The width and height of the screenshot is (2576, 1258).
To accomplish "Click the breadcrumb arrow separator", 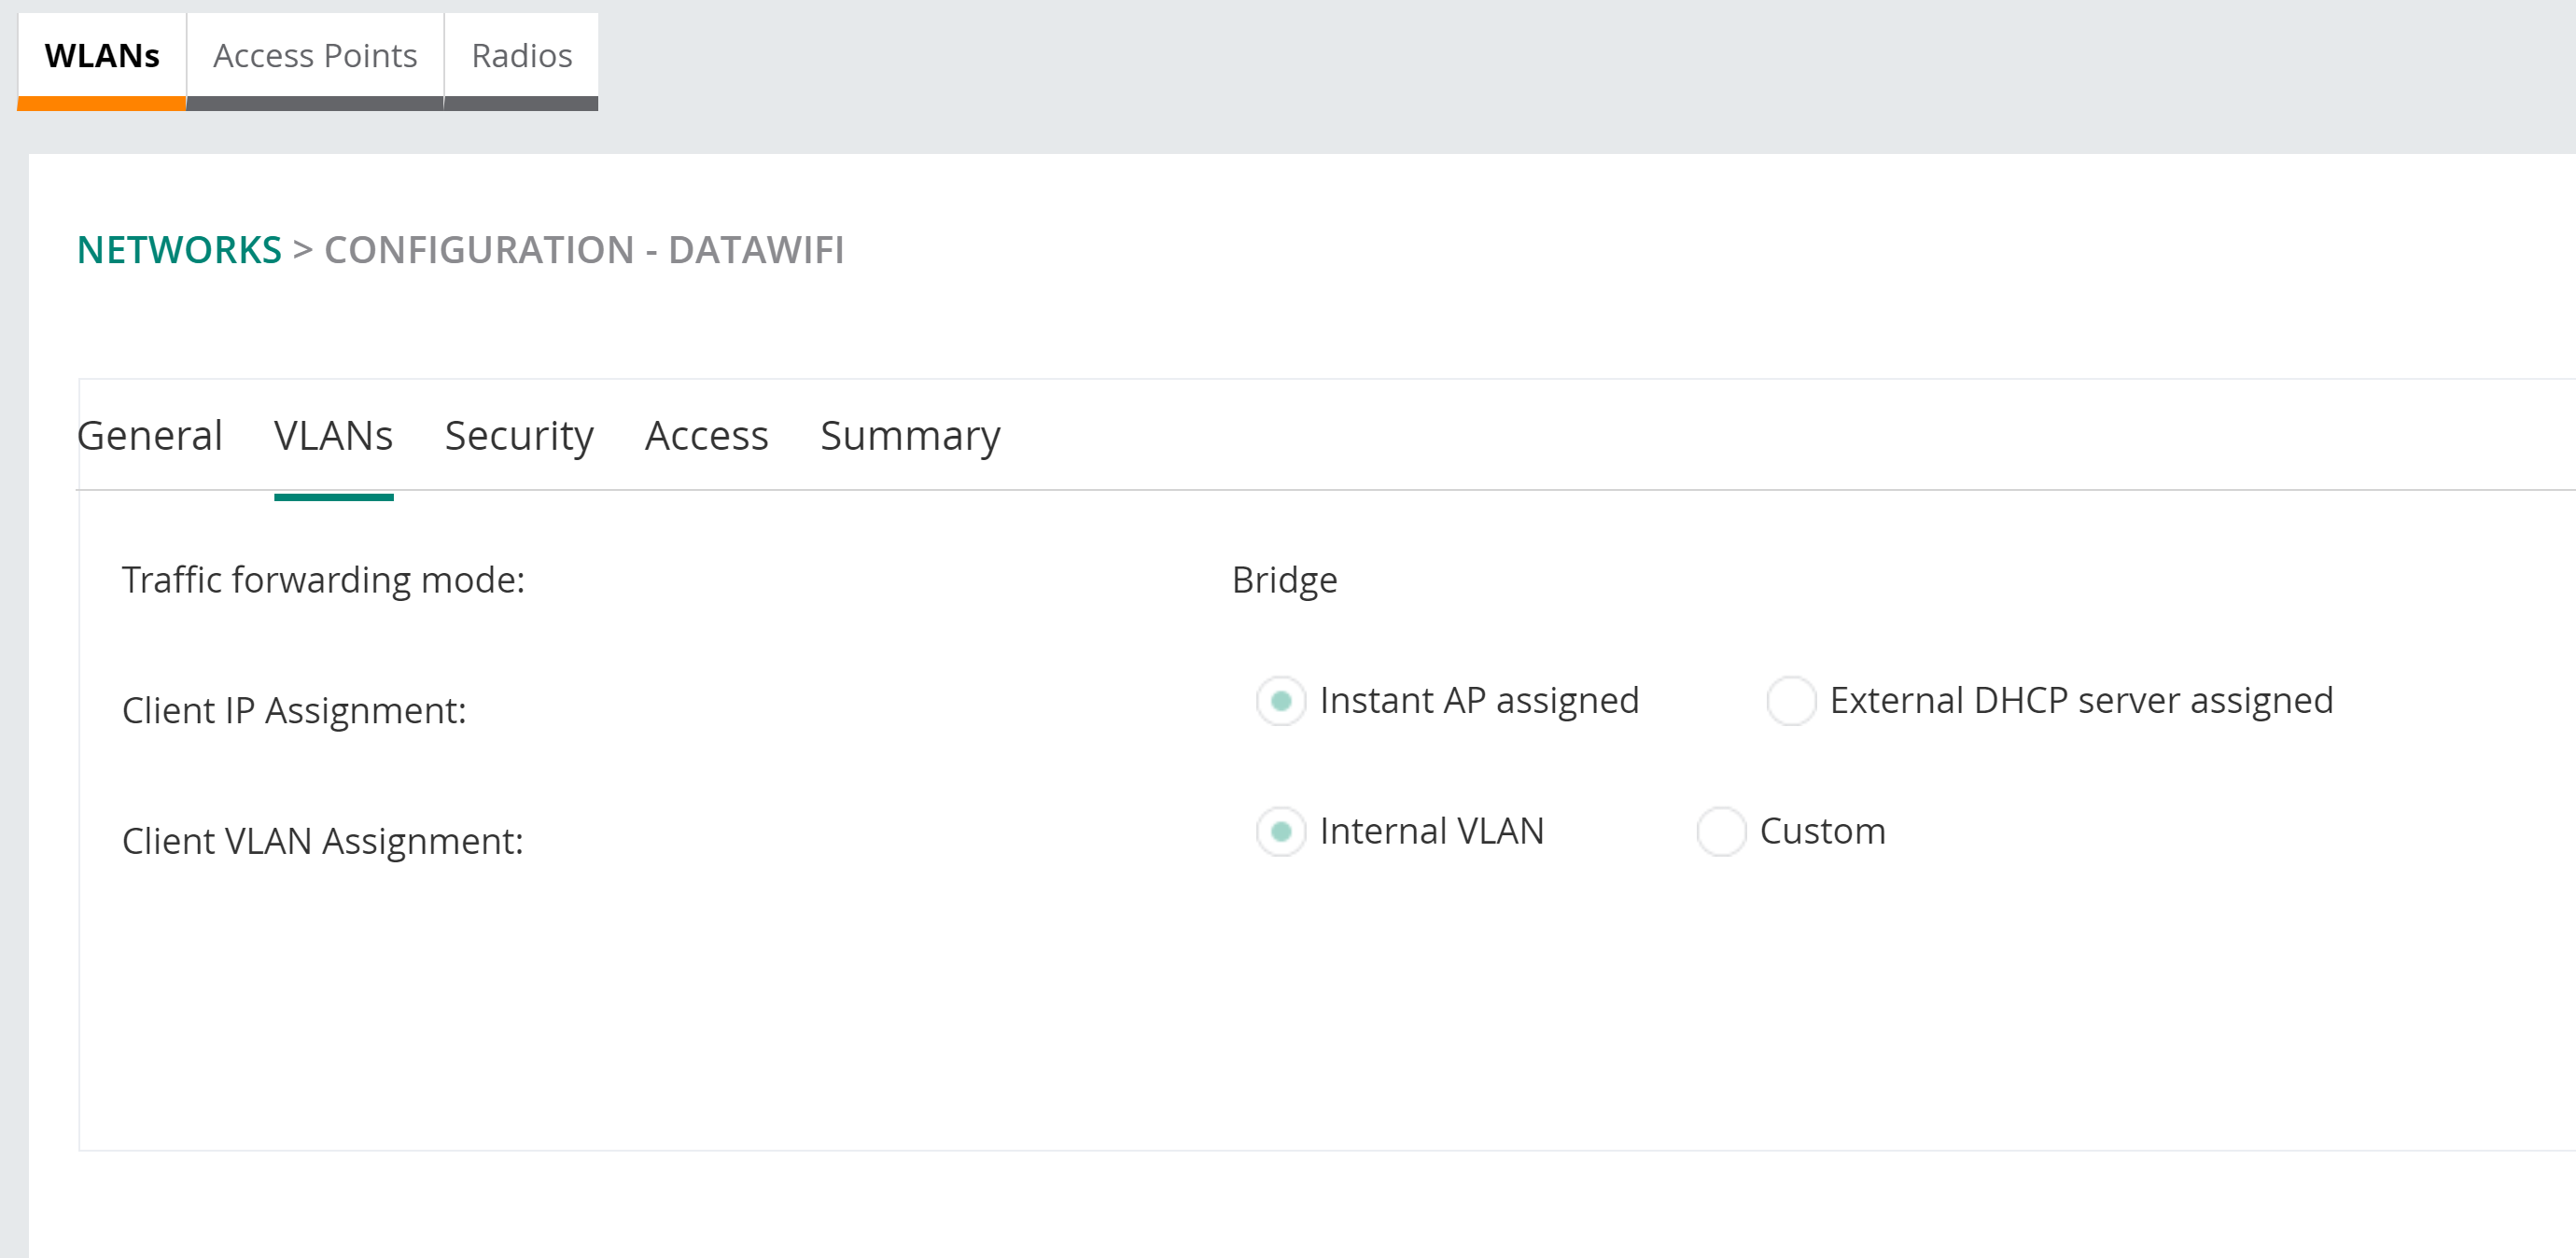I will point(303,250).
